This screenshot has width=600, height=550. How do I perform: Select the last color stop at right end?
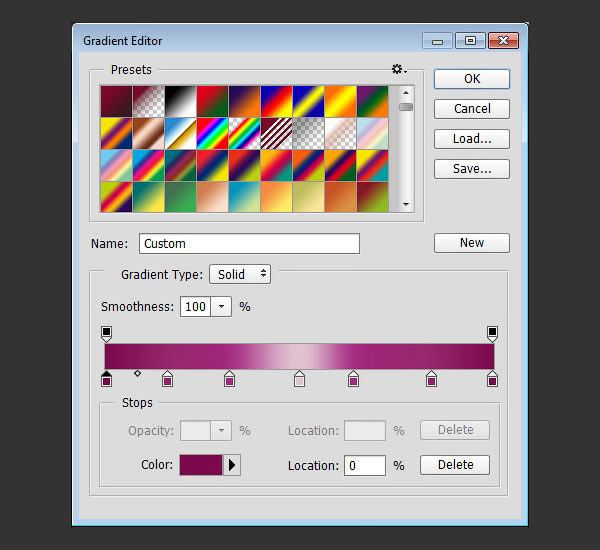coord(492,379)
